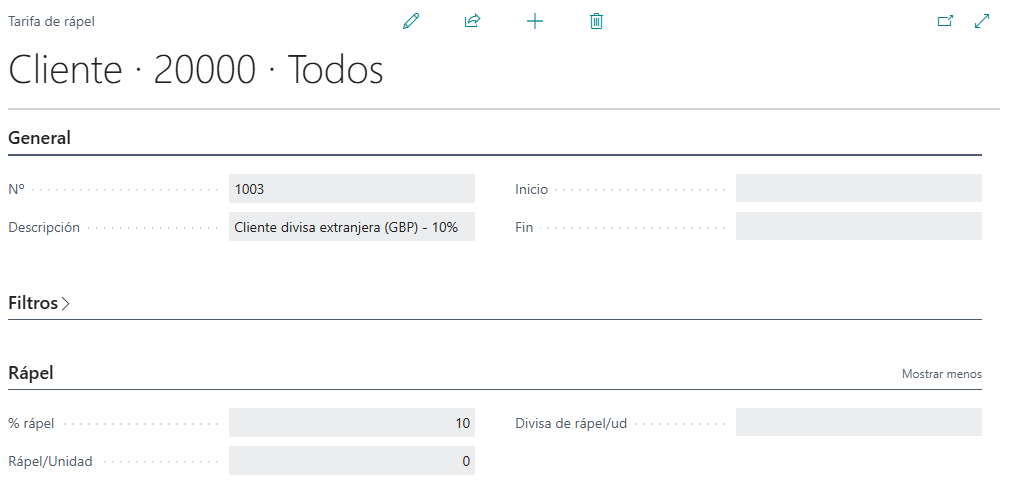Expand the Filtros section
This screenshot has height=489, width=1009.
pyautogui.click(x=34, y=303)
